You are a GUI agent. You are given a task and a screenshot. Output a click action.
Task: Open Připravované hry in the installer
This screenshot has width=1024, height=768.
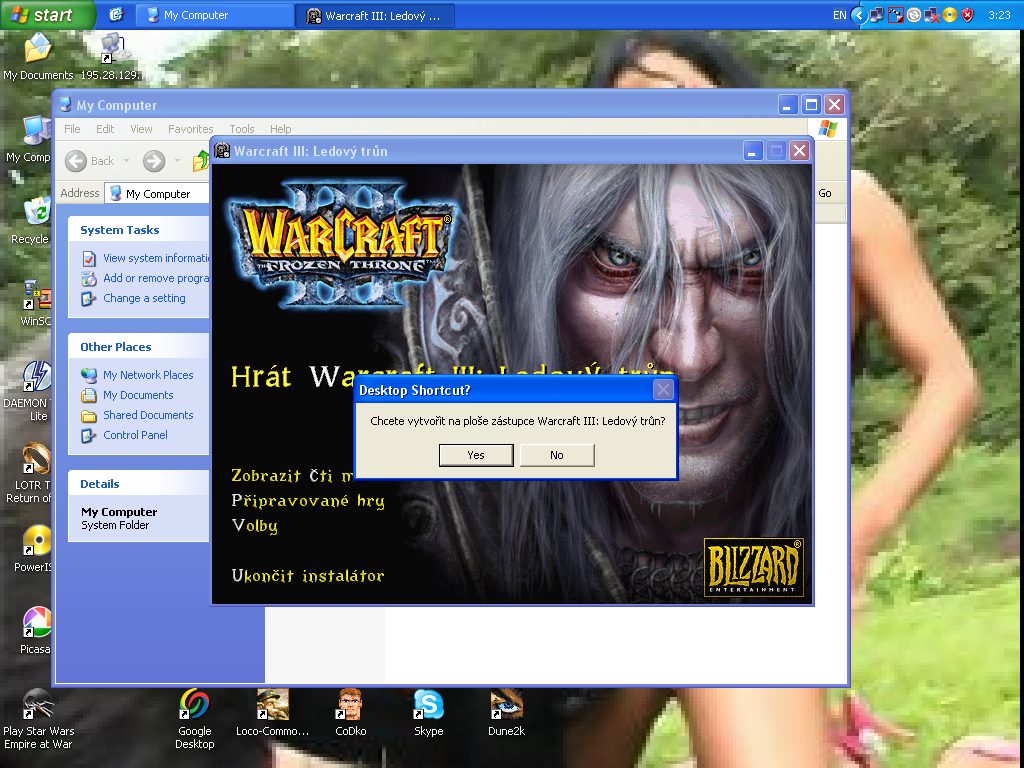[x=308, y=501]
